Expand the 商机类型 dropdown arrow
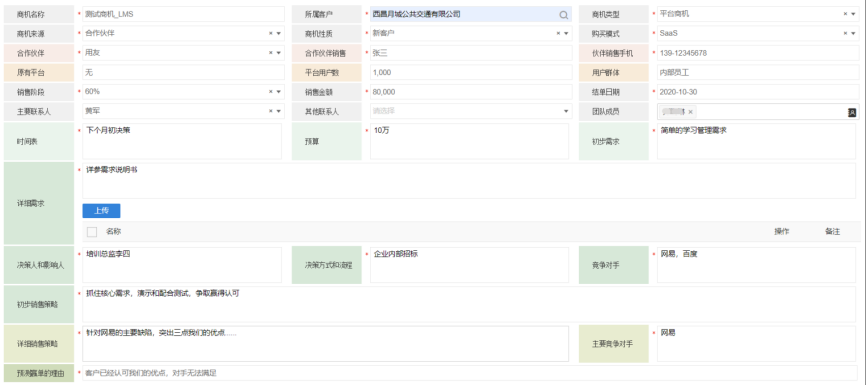 pyautogui.click(x=853, y=14)
